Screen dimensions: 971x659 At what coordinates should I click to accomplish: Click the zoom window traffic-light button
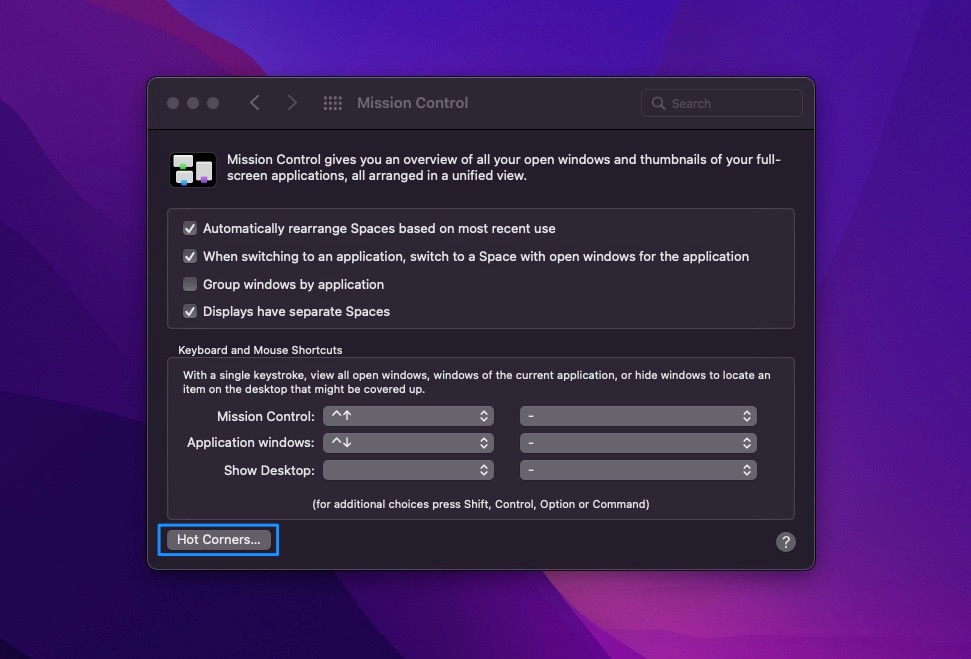[213, 103]
